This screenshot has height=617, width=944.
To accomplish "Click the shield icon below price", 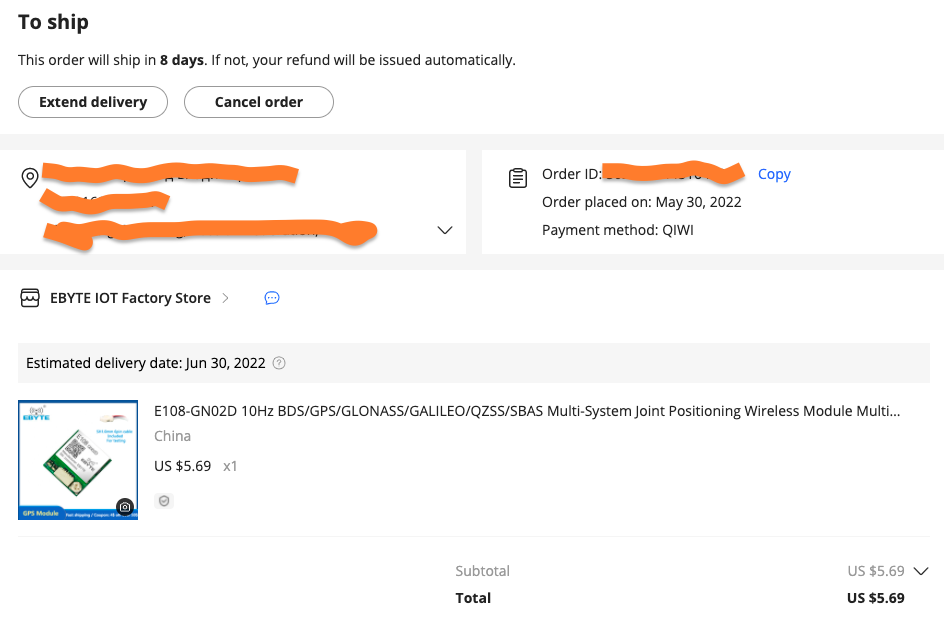I will (x=164, y=501).
